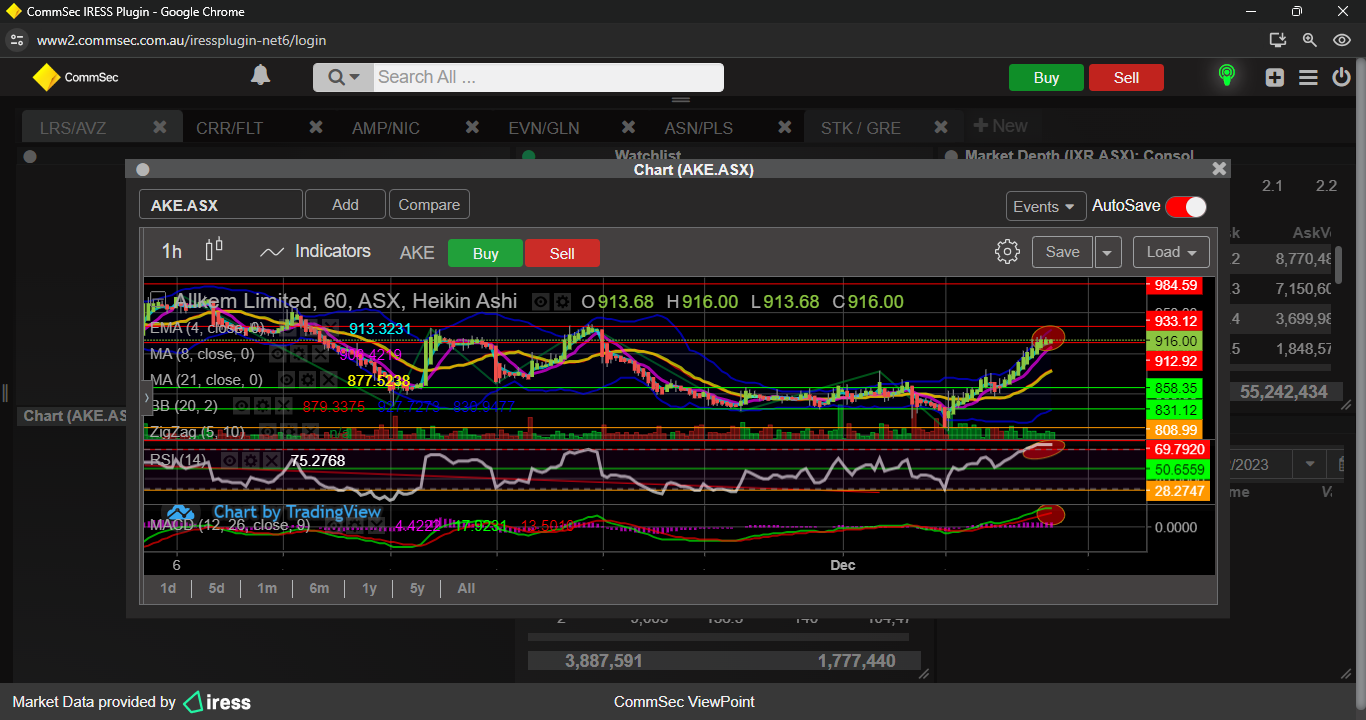This screenshot has height=720, width=1366.
Task: Open the candlestick chart style selector
Action: pyautogui.click(x=213, y=250)
